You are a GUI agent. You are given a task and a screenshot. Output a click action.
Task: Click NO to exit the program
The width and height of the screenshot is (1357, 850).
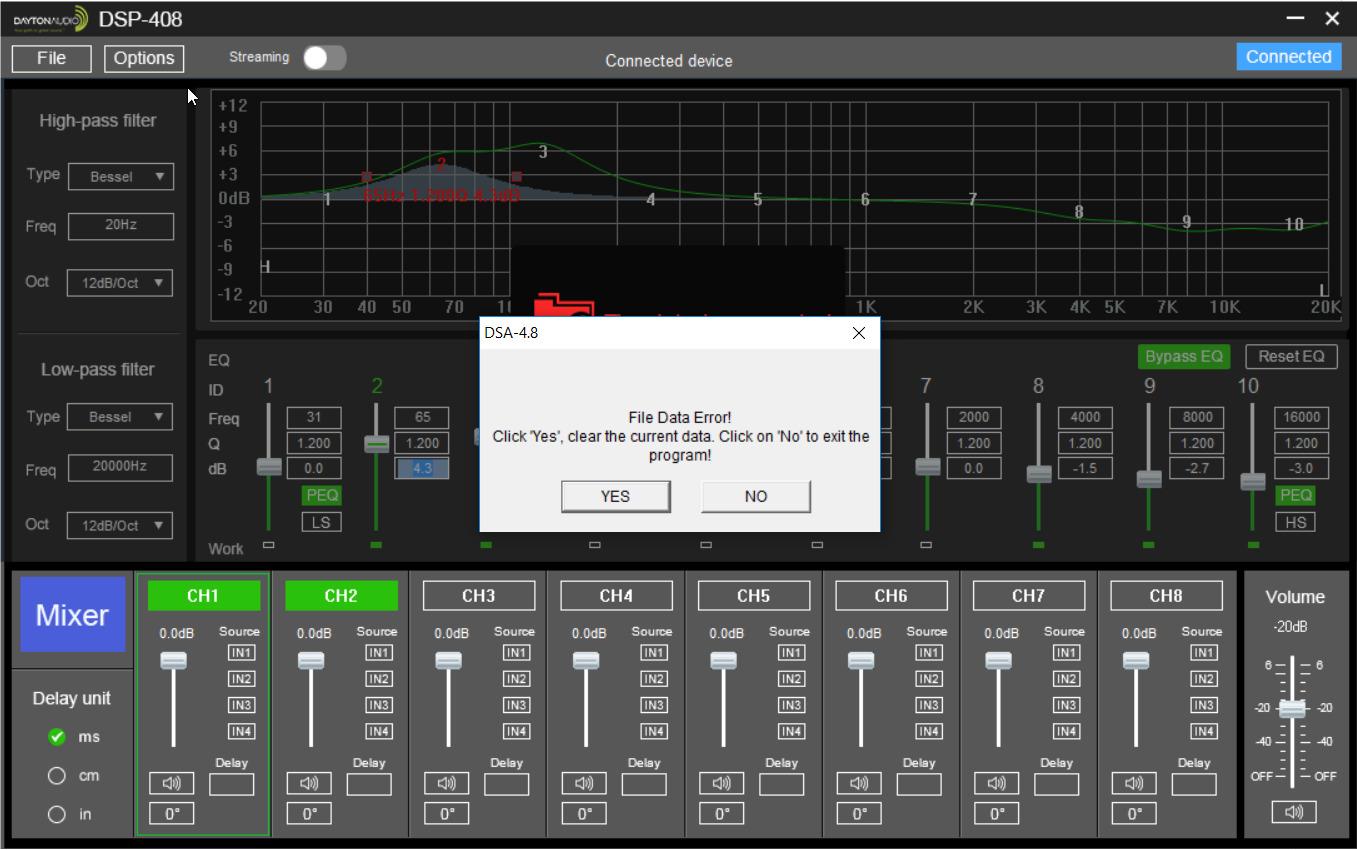click(x=756, y=496)
